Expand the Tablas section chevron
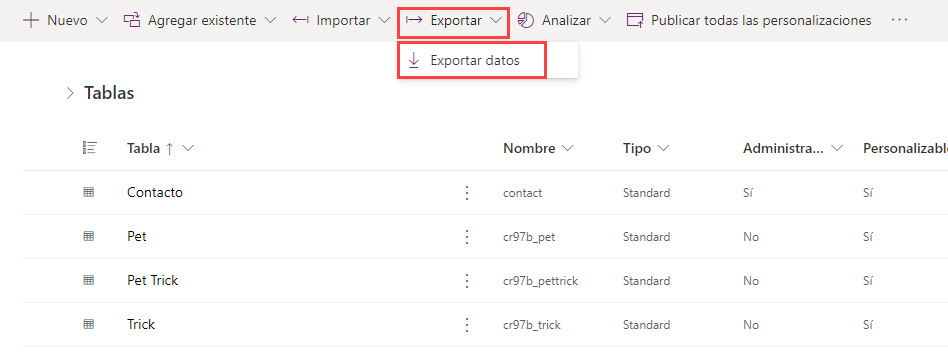 pyautogui.click(x=70, y=93)
